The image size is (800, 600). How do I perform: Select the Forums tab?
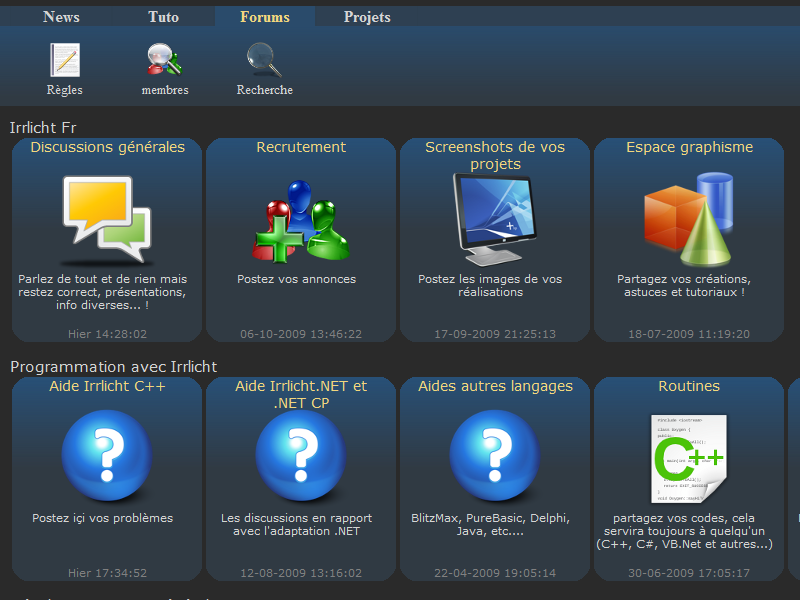point(265,17)
